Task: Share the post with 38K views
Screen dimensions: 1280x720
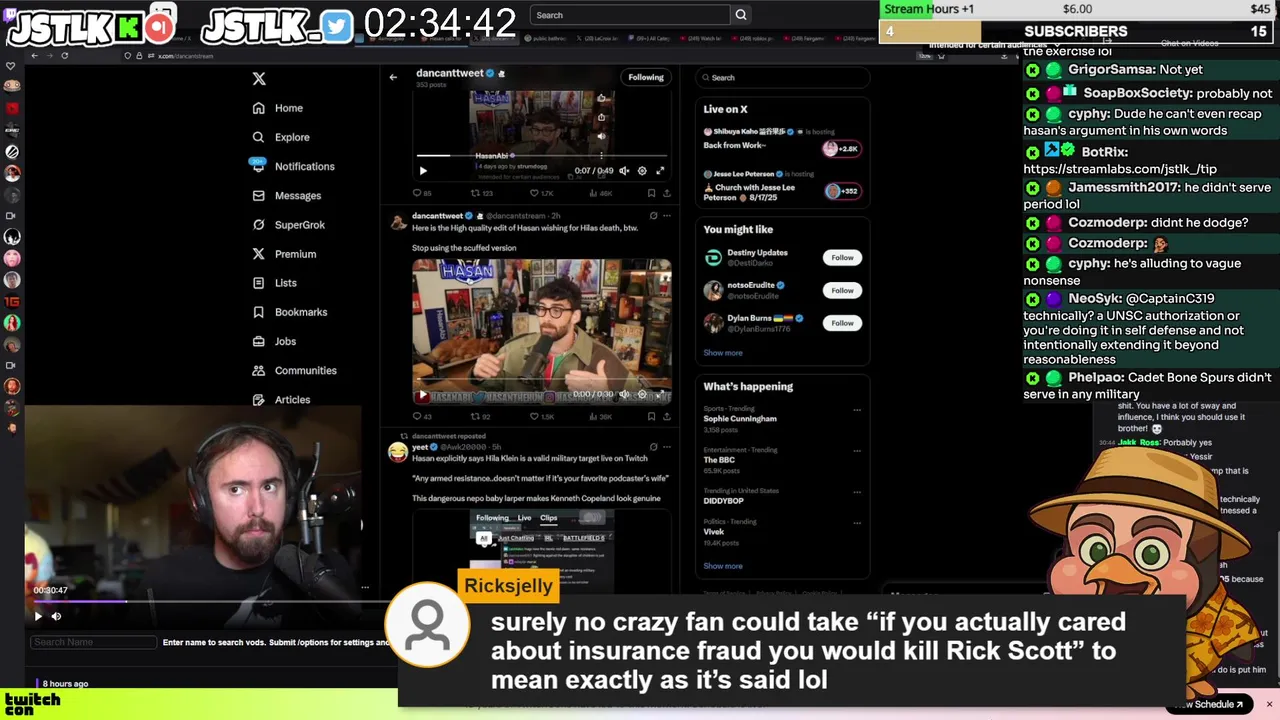Action: click(x=666, y=416)
